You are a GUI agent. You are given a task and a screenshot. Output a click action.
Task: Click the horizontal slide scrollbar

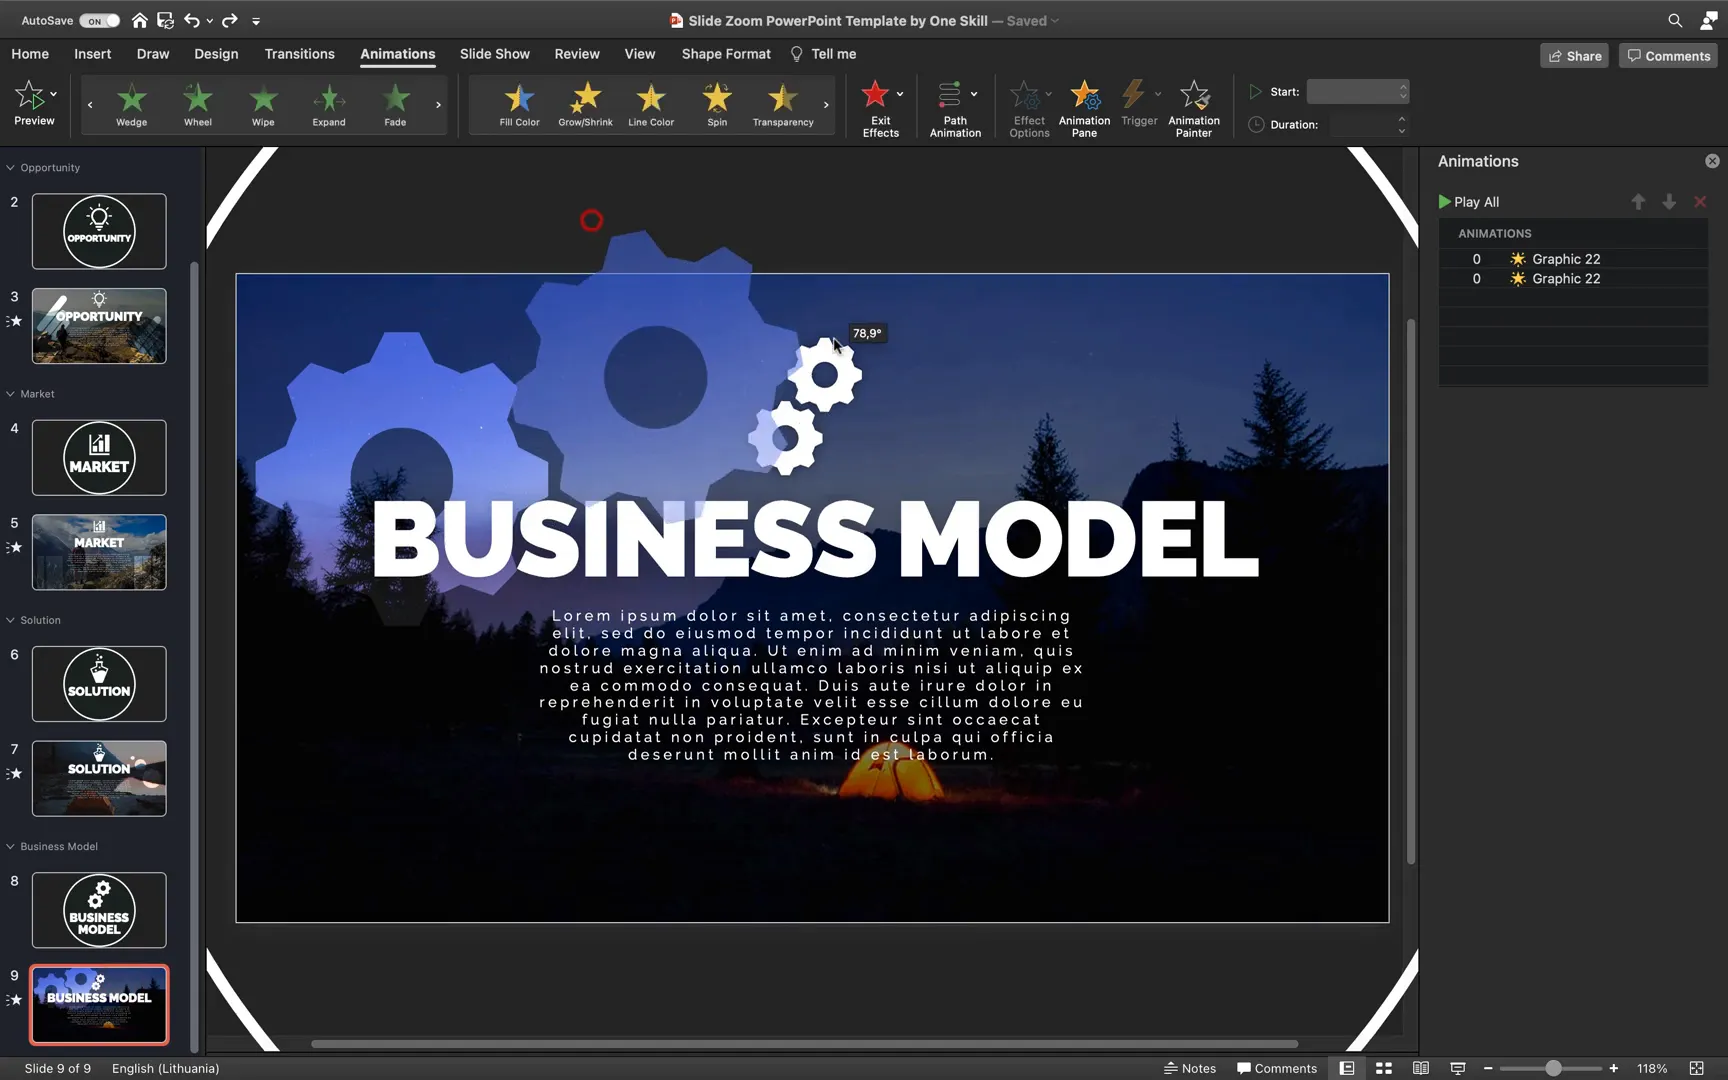tap(804, 1044)
